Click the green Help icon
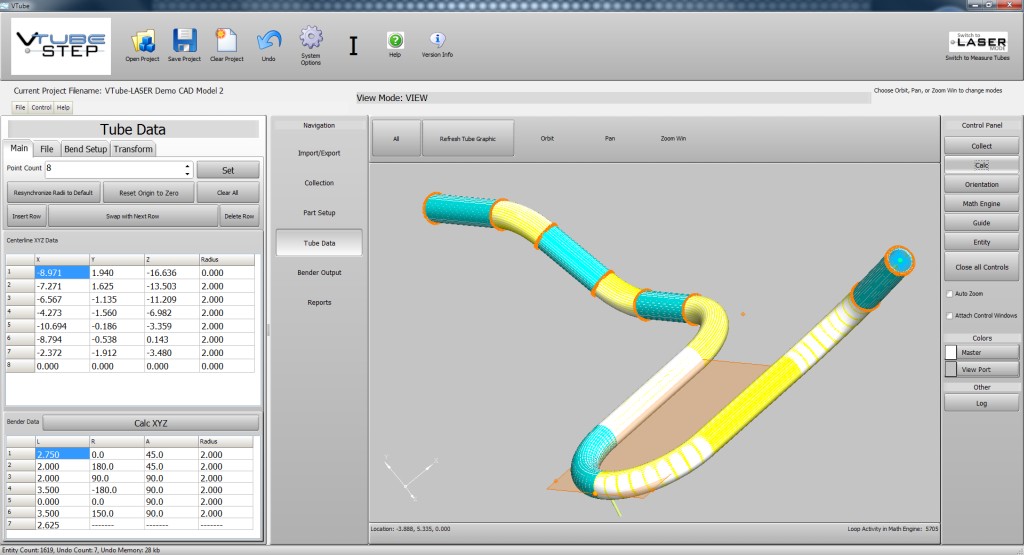 click(395, 40)
